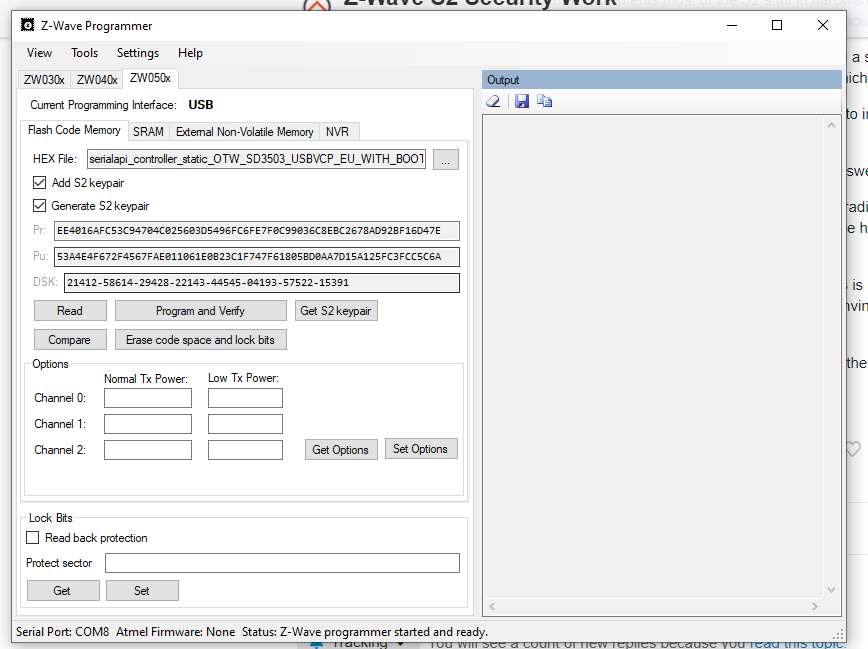The image size is (868, 649).
Task: Click the Z-Wave Programmer title bar app icon
Action: (x=27, y=25)
